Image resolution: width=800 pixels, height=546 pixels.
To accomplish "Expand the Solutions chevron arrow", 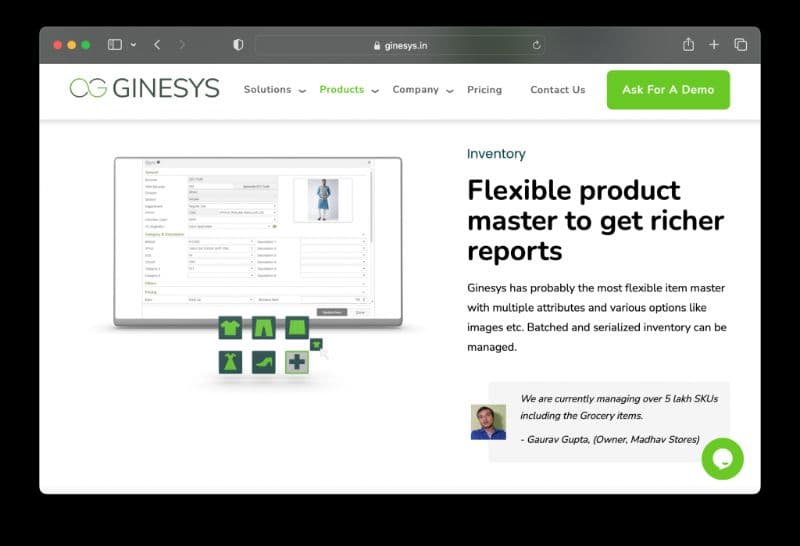I will [302, 91].
